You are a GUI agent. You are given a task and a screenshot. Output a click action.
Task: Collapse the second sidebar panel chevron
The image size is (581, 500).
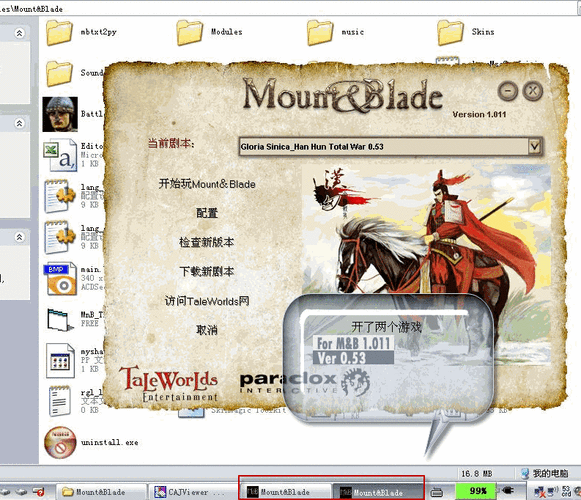coord(19,123)
